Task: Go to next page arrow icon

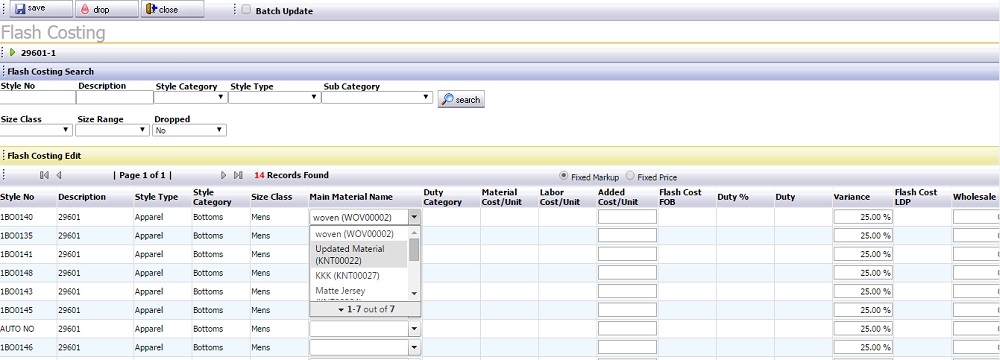Action: 224,175
